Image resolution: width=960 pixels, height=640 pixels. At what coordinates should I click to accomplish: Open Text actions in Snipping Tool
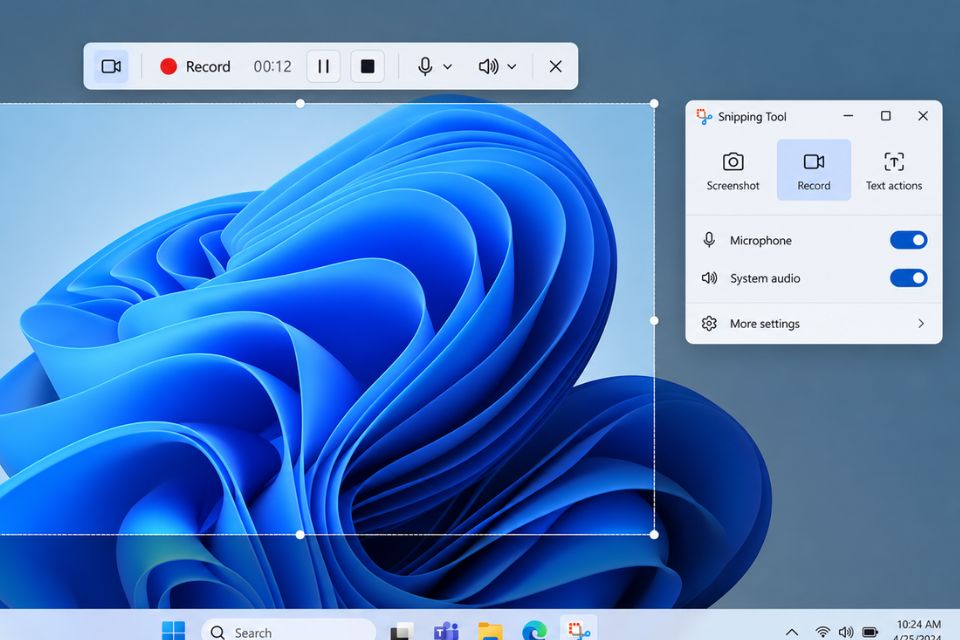coord(894,170)
